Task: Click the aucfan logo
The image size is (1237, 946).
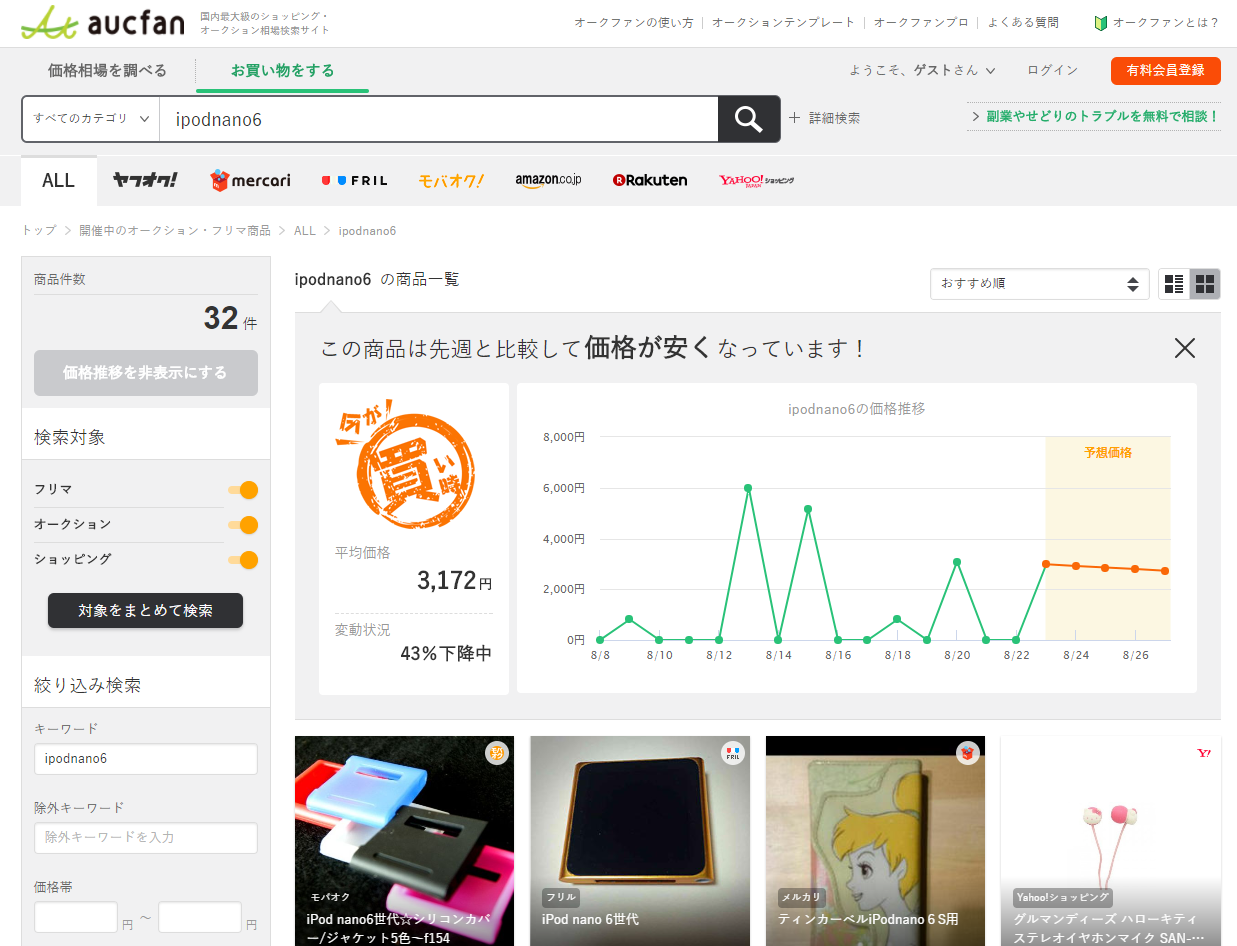Action: pos(100,23)
